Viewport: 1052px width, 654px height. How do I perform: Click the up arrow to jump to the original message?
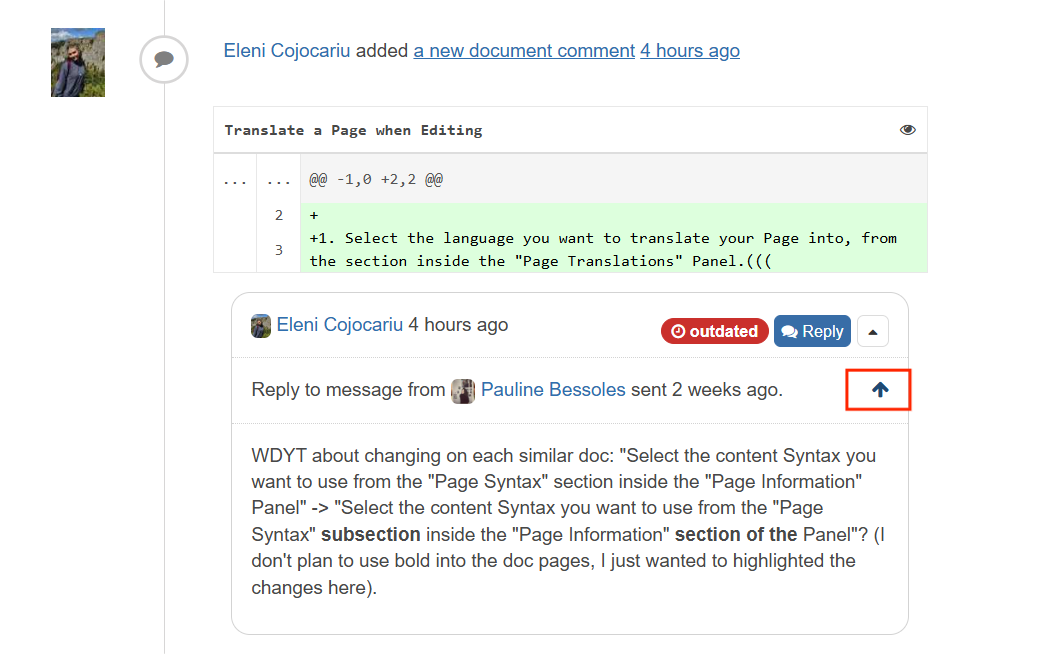[880, 390]
